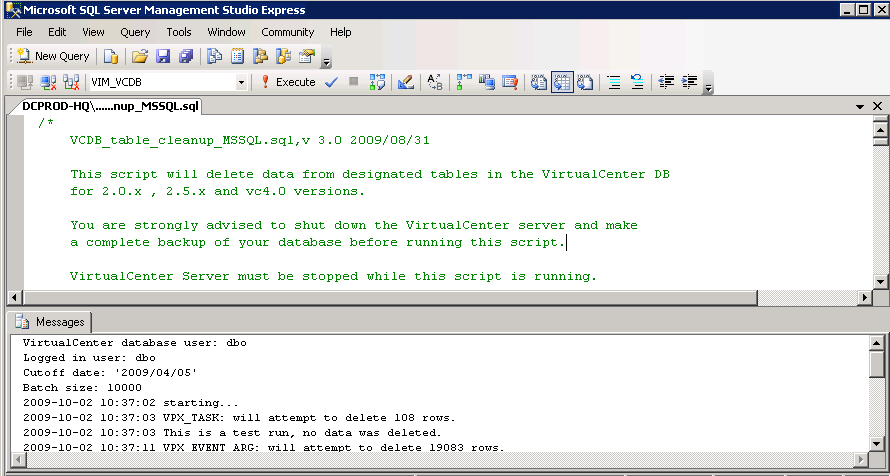The width and height of the screenshot is (890, 476).
Task: Expand the standard toolbar overflow options
Action: [327, 59]
